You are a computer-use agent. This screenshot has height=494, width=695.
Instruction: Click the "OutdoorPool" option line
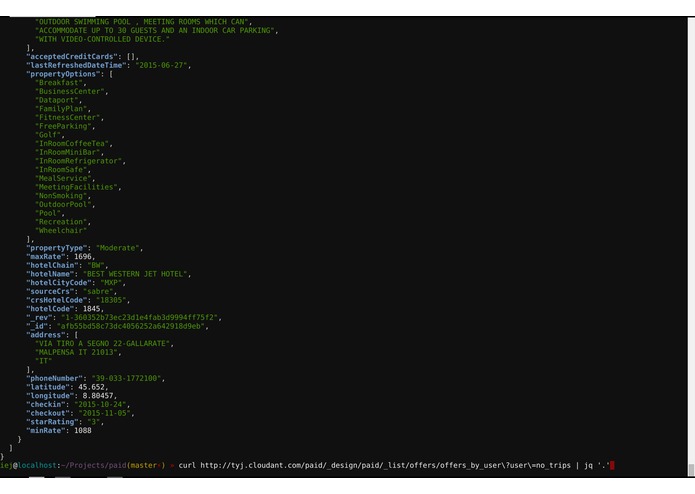[x=65, y=204]
